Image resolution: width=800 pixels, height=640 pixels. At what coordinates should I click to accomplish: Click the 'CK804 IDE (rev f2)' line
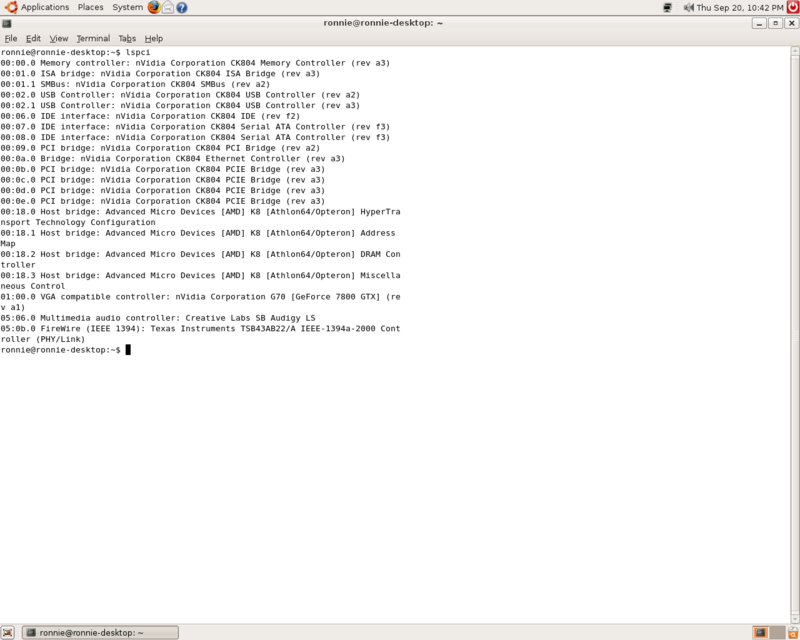(150, 116)
